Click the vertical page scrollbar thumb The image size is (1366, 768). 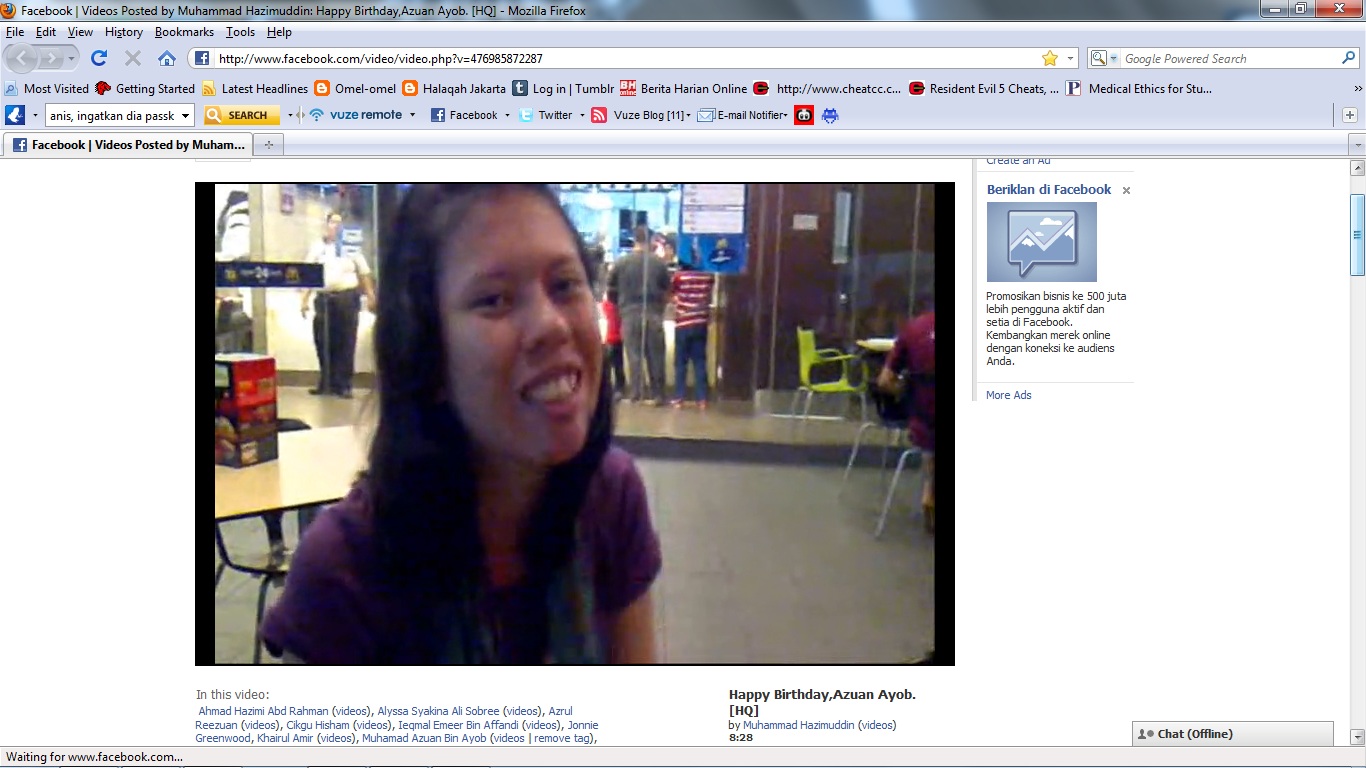[1358, 235]
